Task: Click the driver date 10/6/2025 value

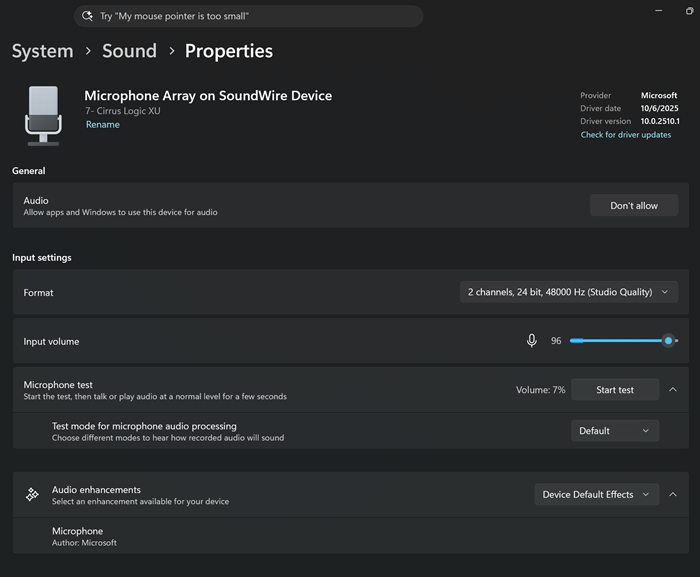Action: click(659, 108)
